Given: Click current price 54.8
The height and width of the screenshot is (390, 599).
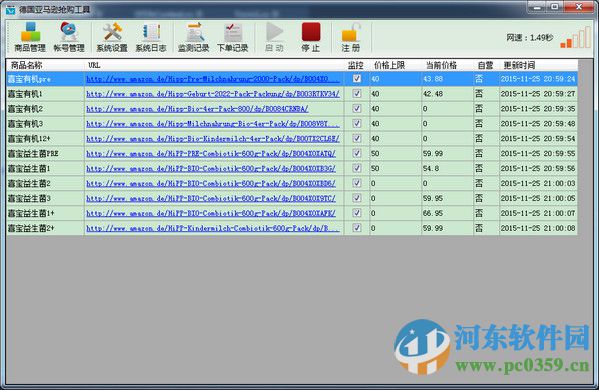Looking at the screenshot, I should tap(431, 168).
